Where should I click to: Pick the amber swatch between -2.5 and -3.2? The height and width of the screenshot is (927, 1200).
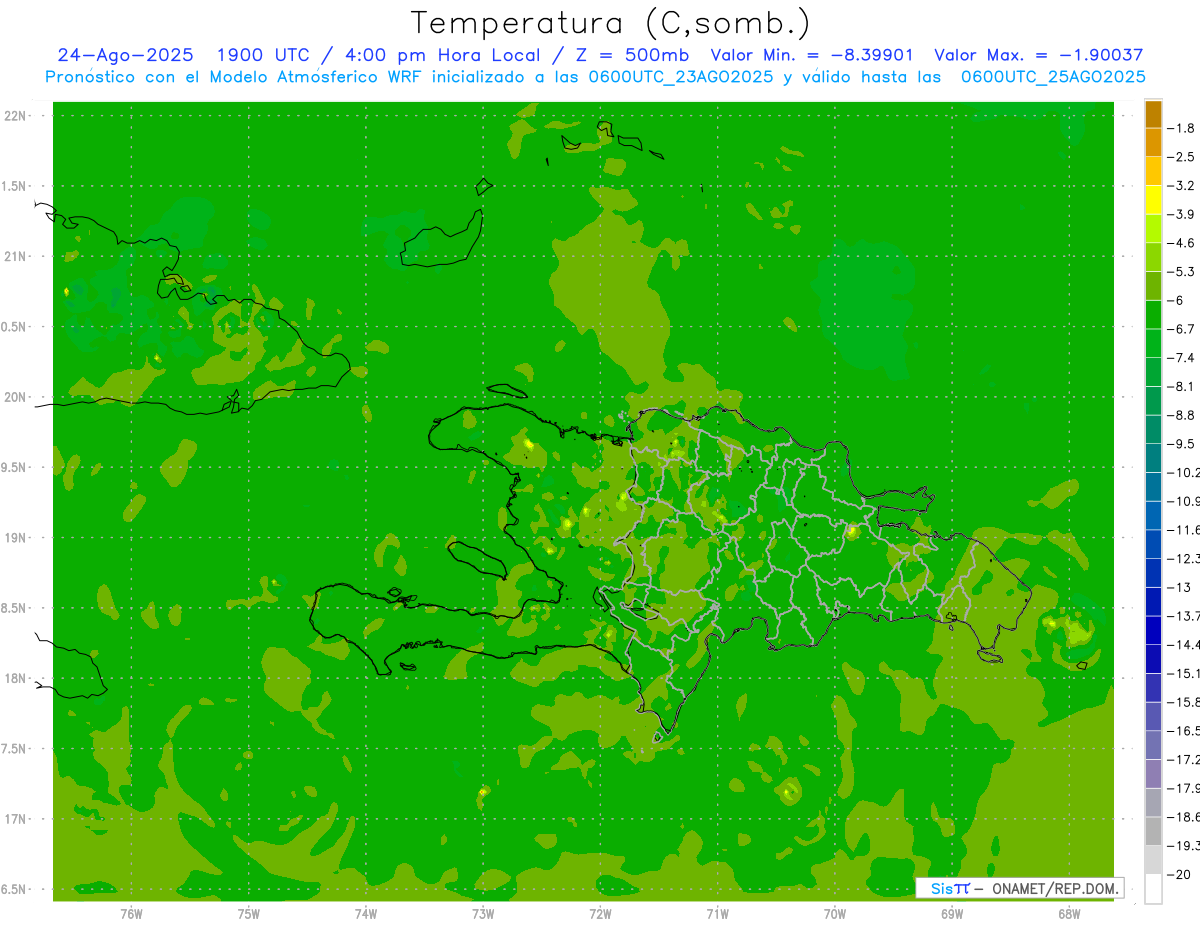1153,171
